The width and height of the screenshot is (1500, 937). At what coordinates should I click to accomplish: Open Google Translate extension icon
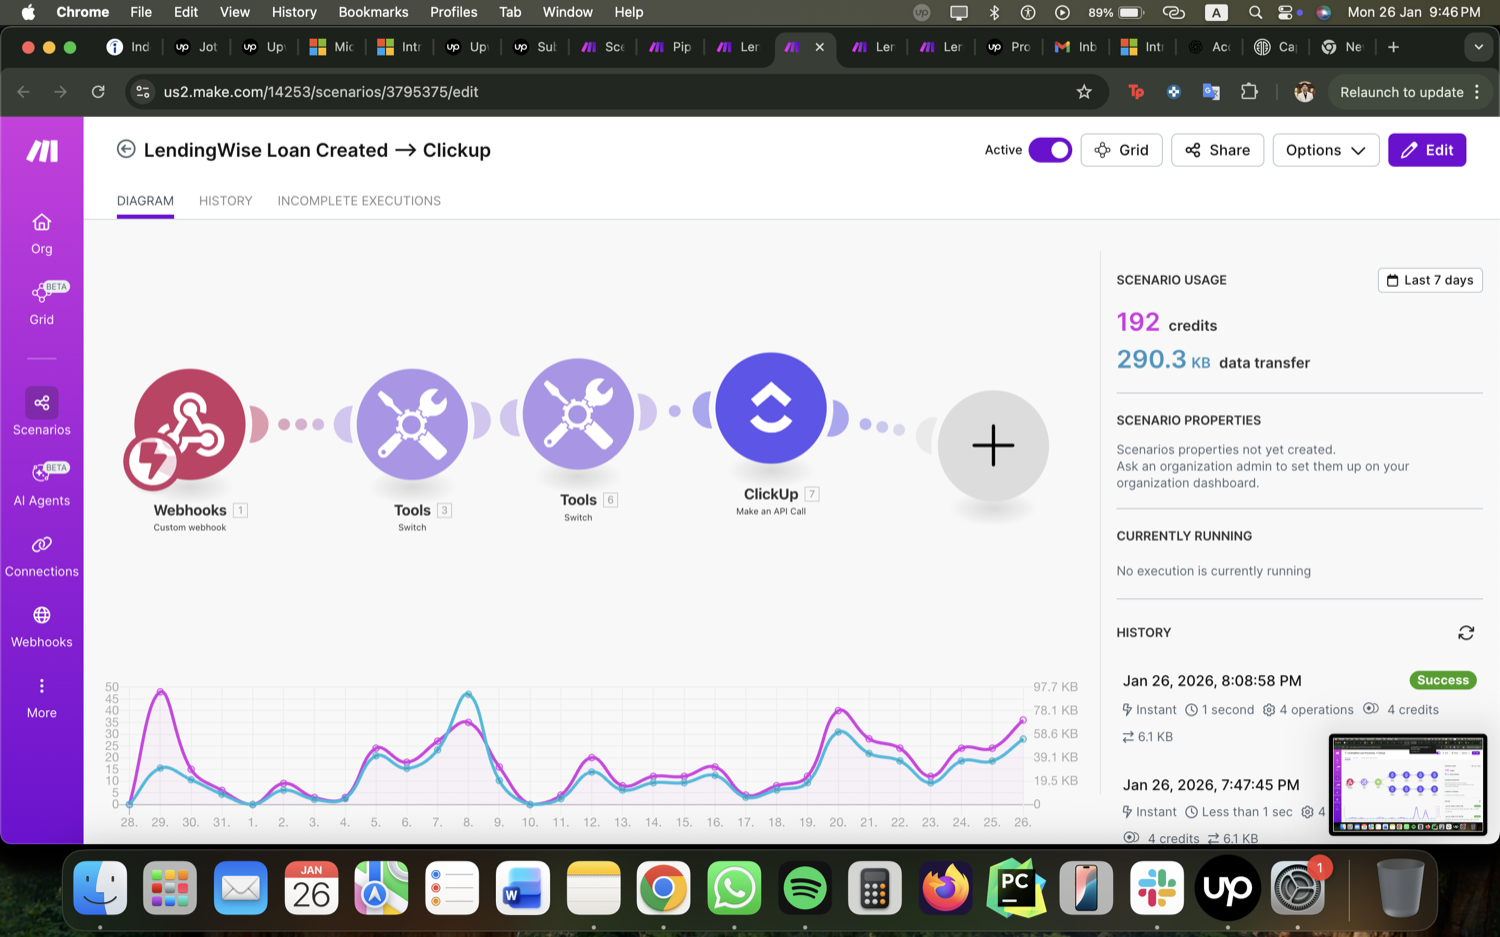[1211, 92]
